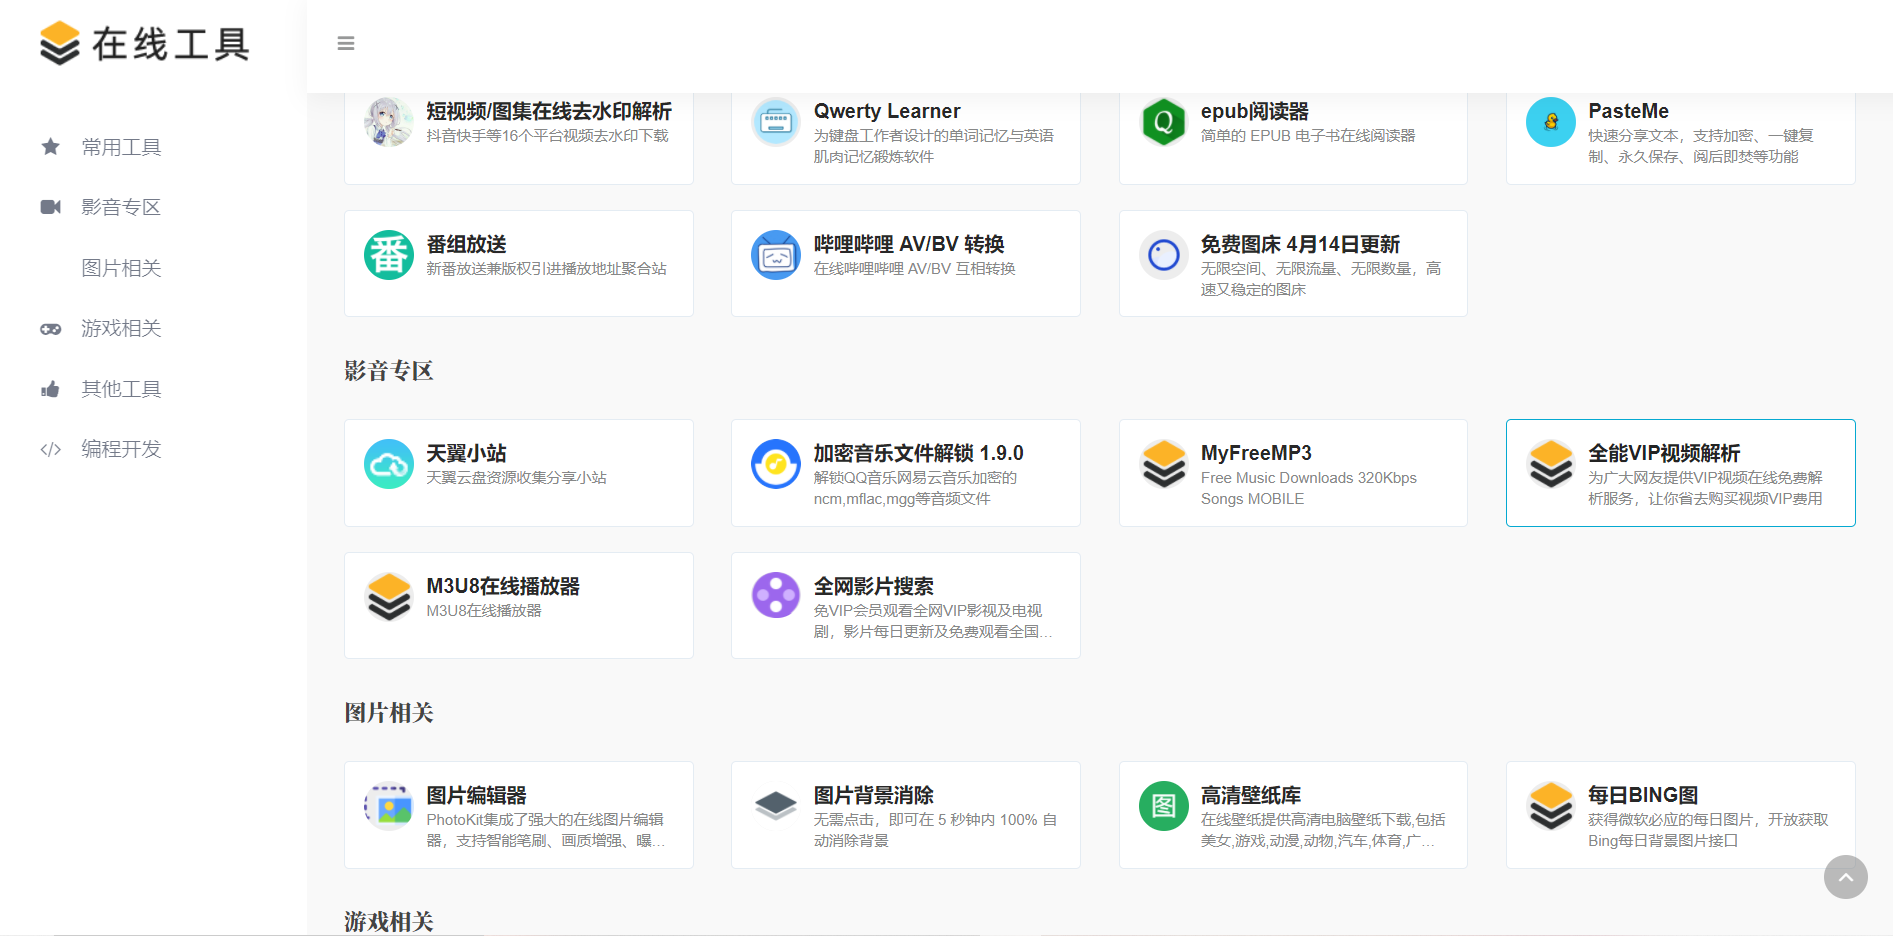Click the 高清壁纸库 green icon
Viewport: 1893px width, 936px height.
pyautogui.click(x=1163, y=806)
